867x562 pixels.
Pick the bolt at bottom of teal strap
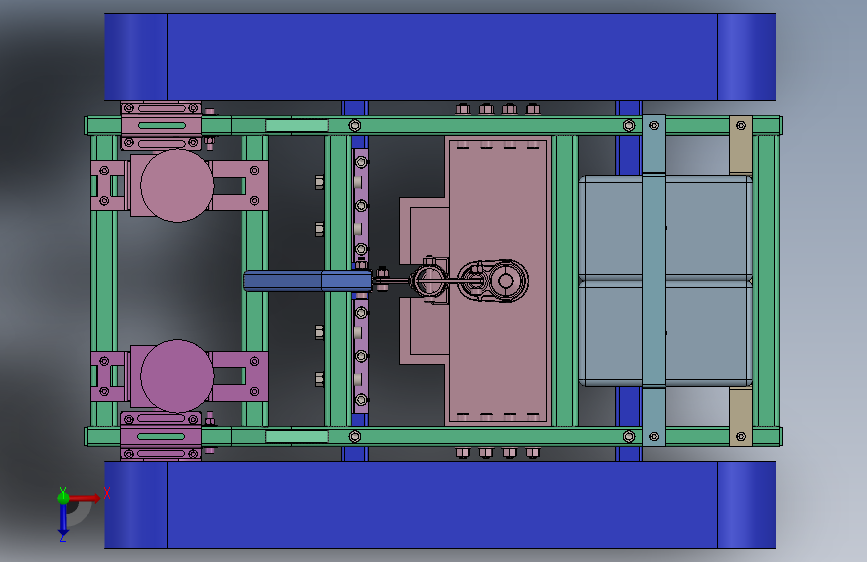654,436
